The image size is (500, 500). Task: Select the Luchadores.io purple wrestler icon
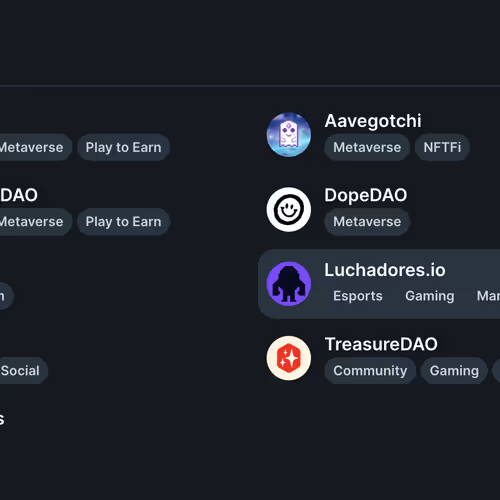(x=289, y=284)
